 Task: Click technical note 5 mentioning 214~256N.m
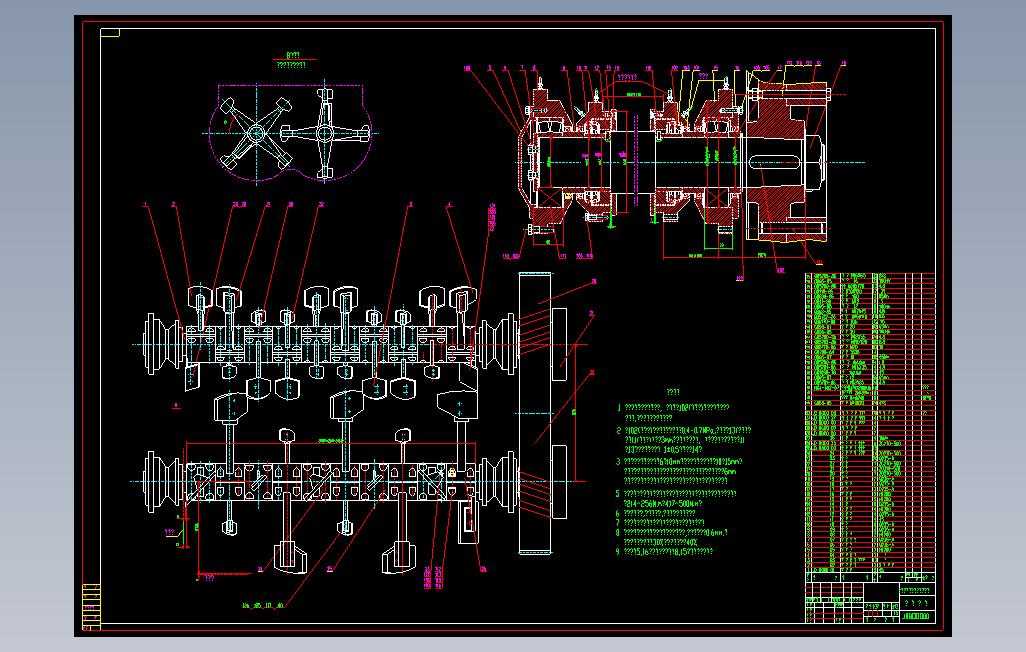point(677,498)
